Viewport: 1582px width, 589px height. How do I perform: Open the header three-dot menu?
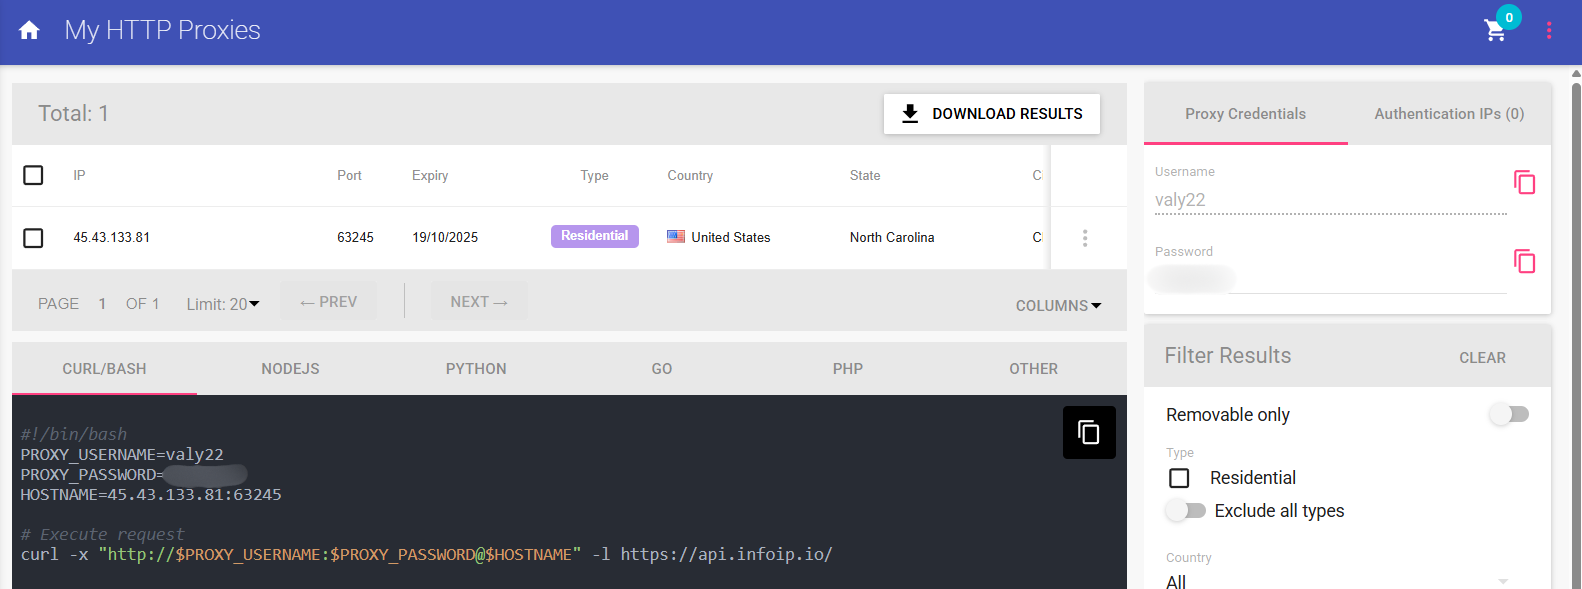point(1549,31)
